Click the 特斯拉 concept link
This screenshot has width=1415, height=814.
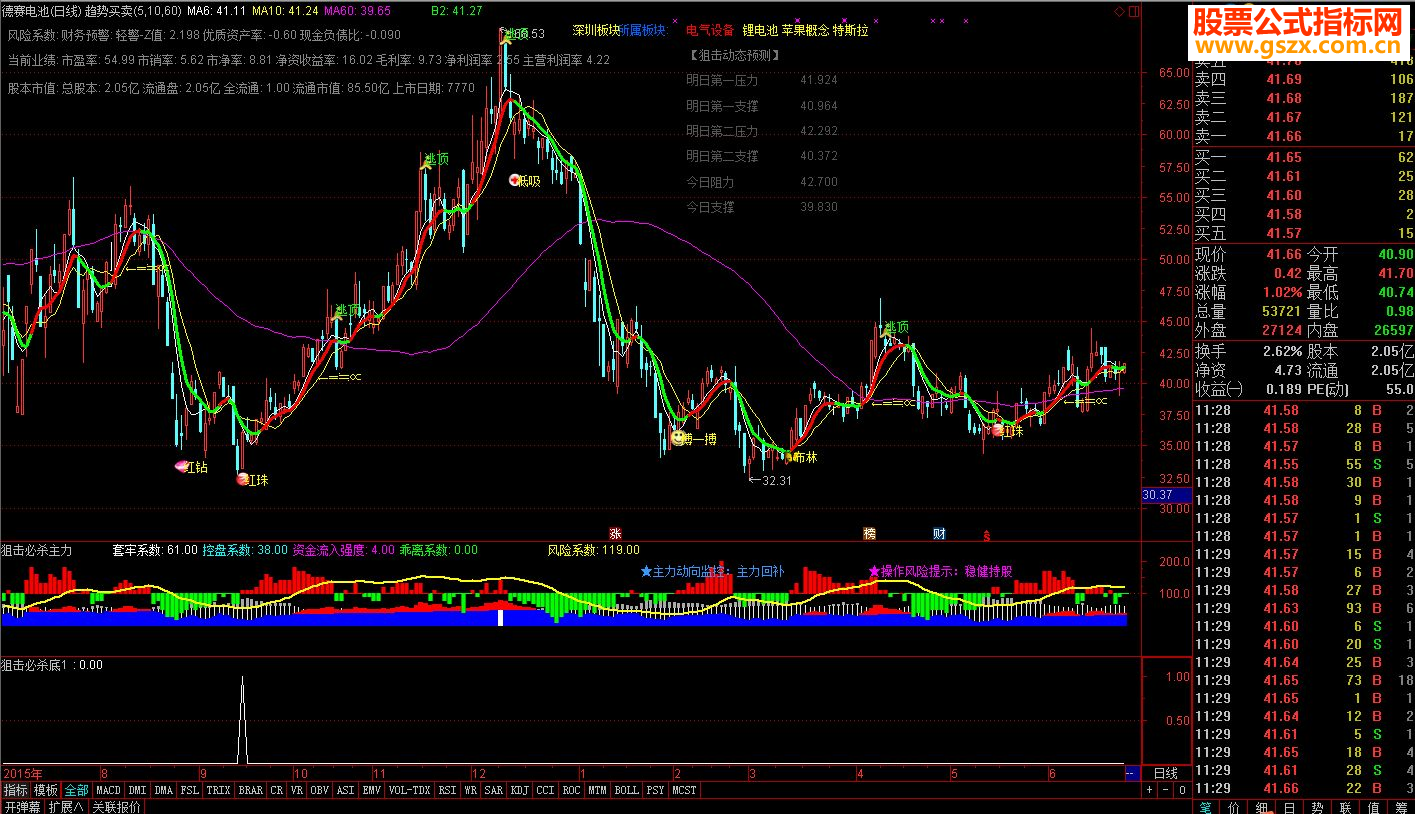pyautogui.click(x=851, y=30)
